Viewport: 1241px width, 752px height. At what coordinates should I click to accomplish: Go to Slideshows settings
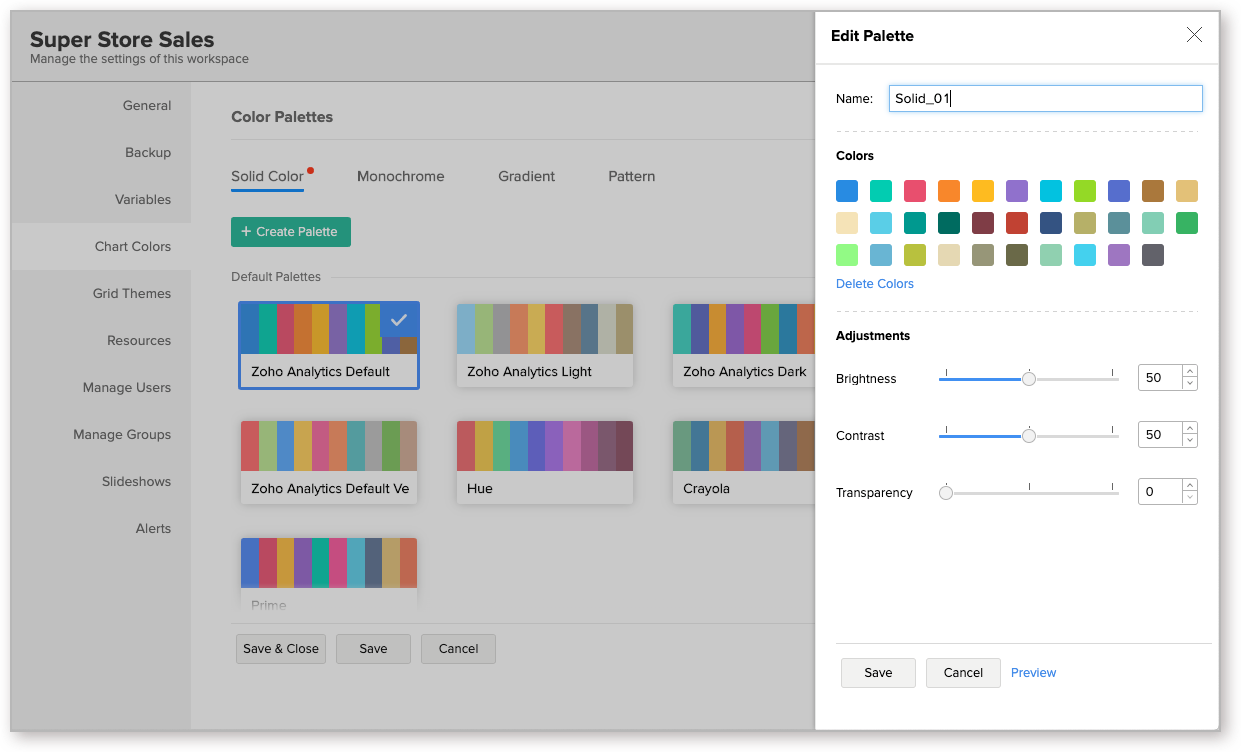tap(101, 482)
